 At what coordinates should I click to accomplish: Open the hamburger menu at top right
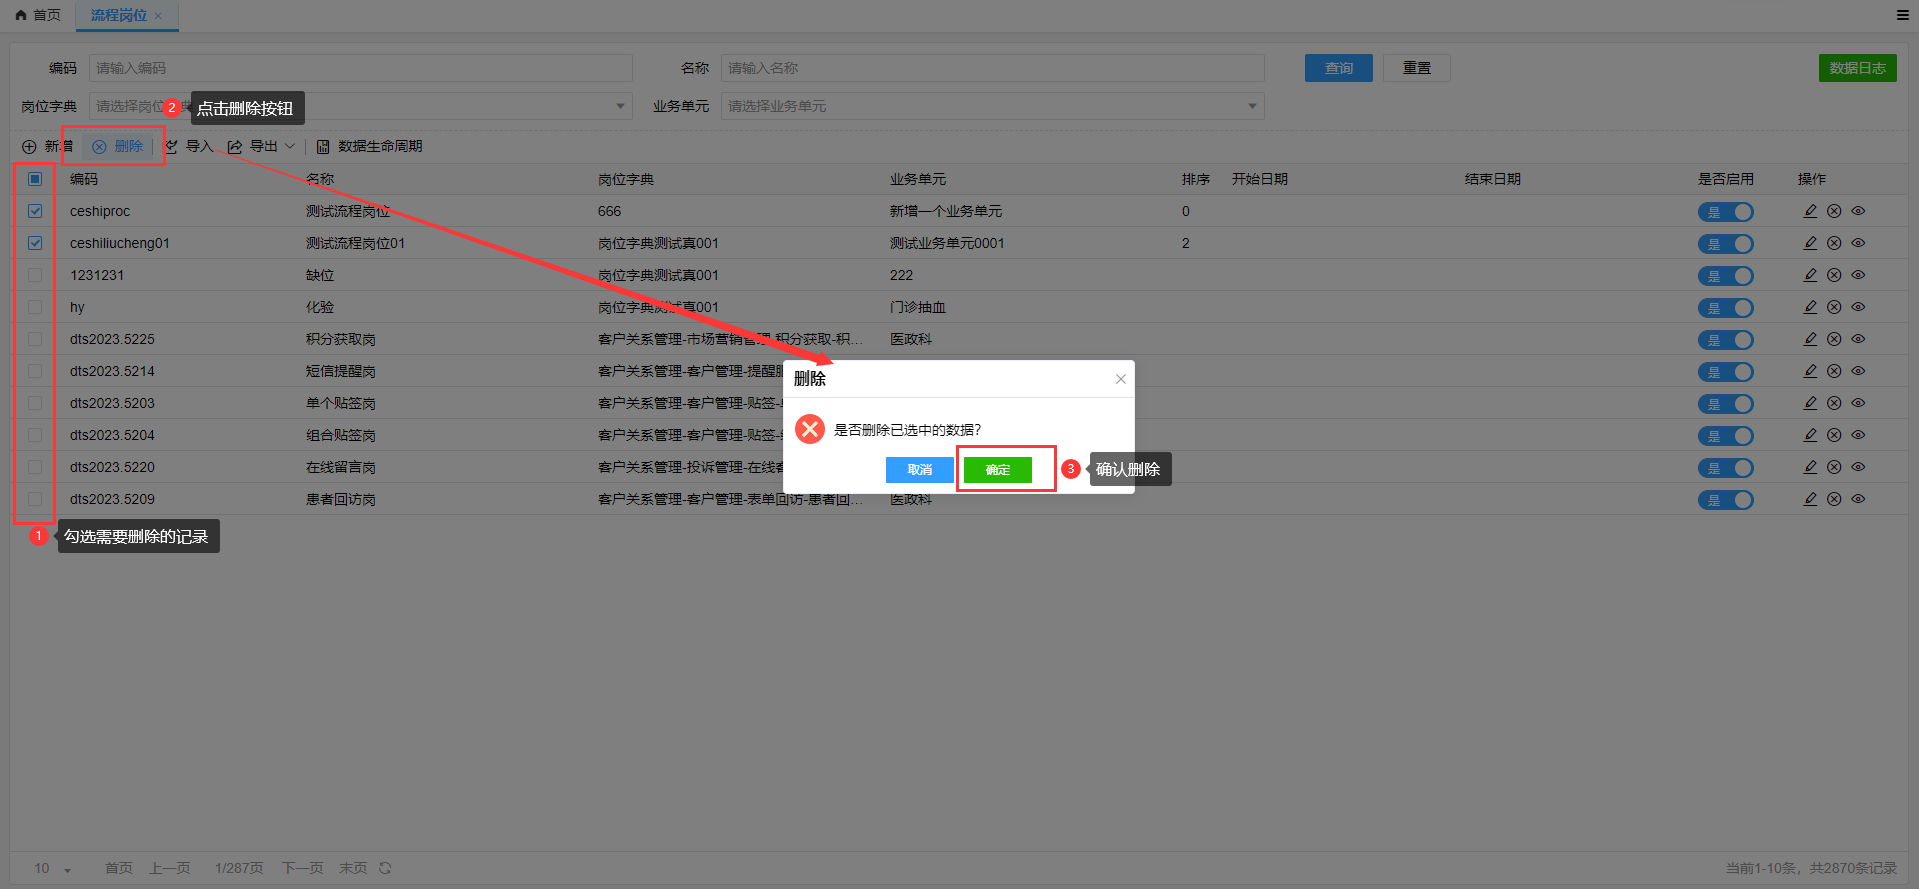[1902, 15]
